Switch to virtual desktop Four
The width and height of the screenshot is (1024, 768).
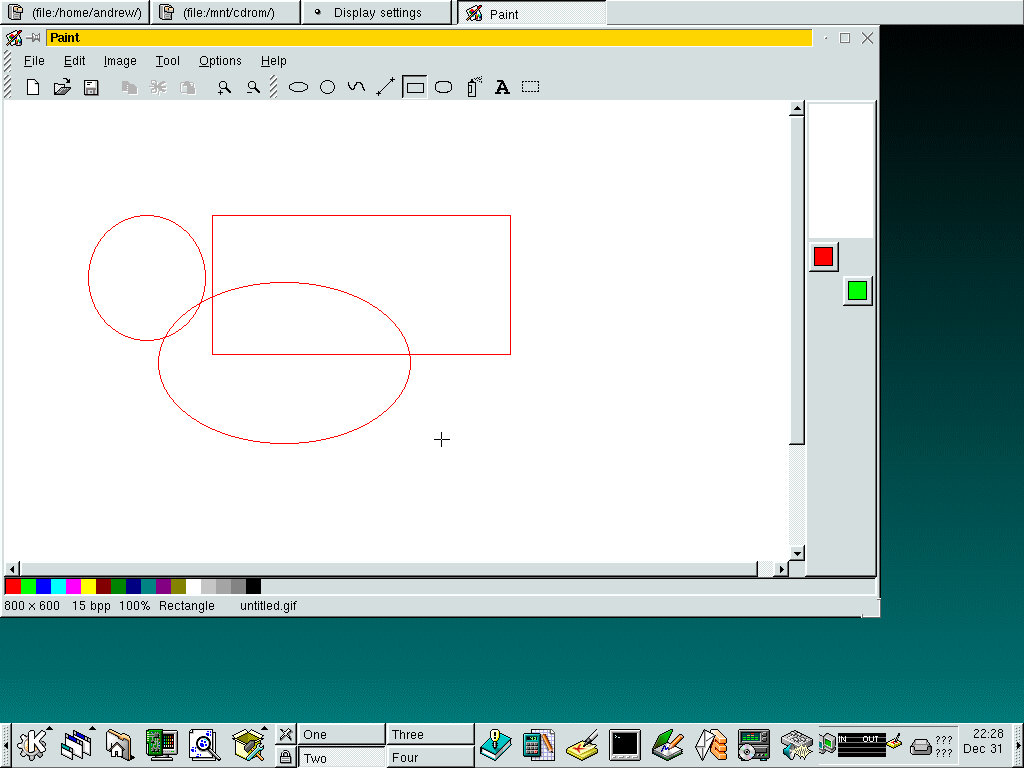click(x=430, y=757)
